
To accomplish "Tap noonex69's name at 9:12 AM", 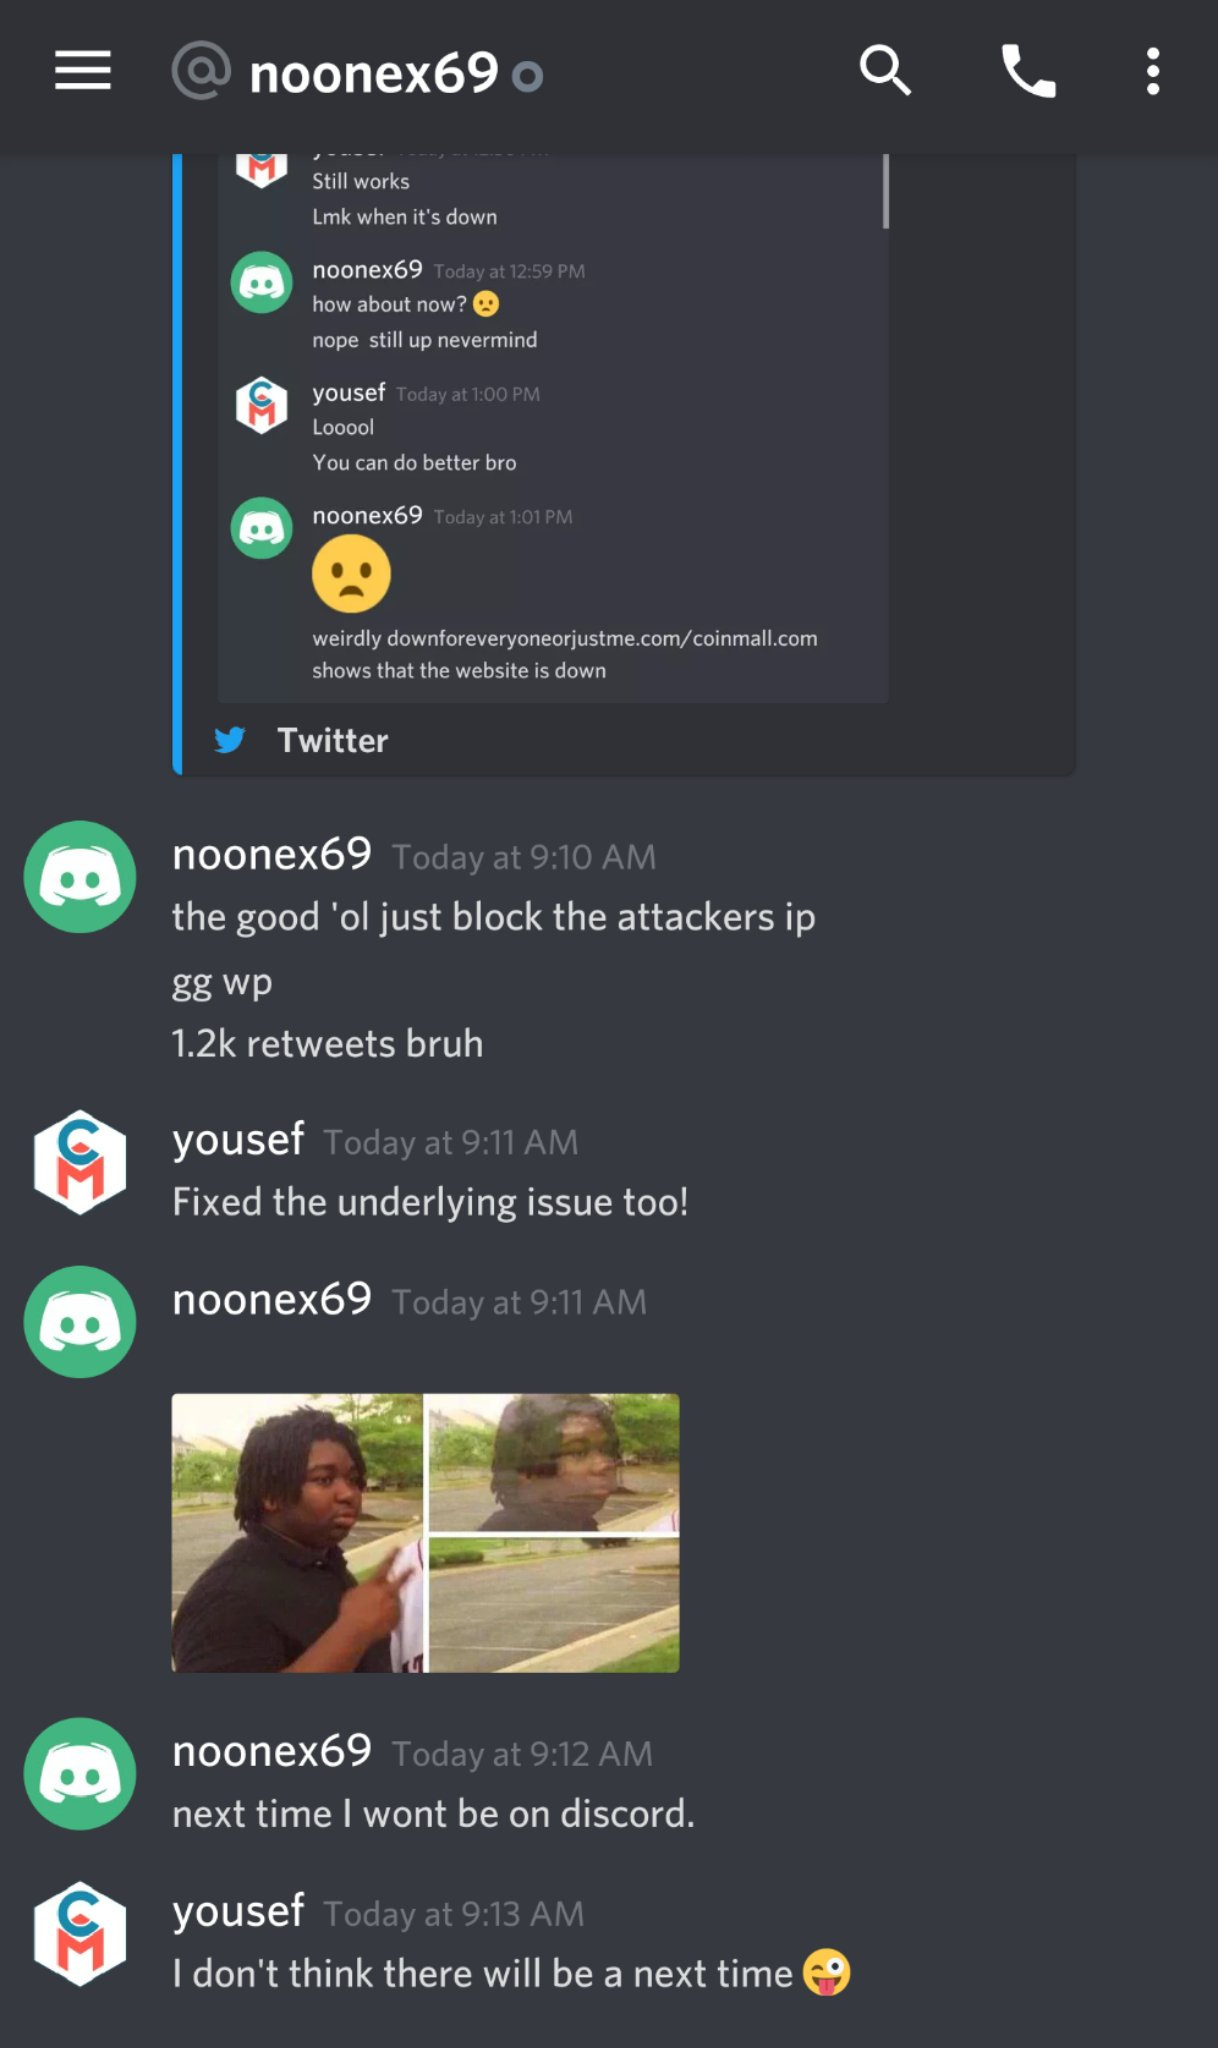I will coord(272,1752).
